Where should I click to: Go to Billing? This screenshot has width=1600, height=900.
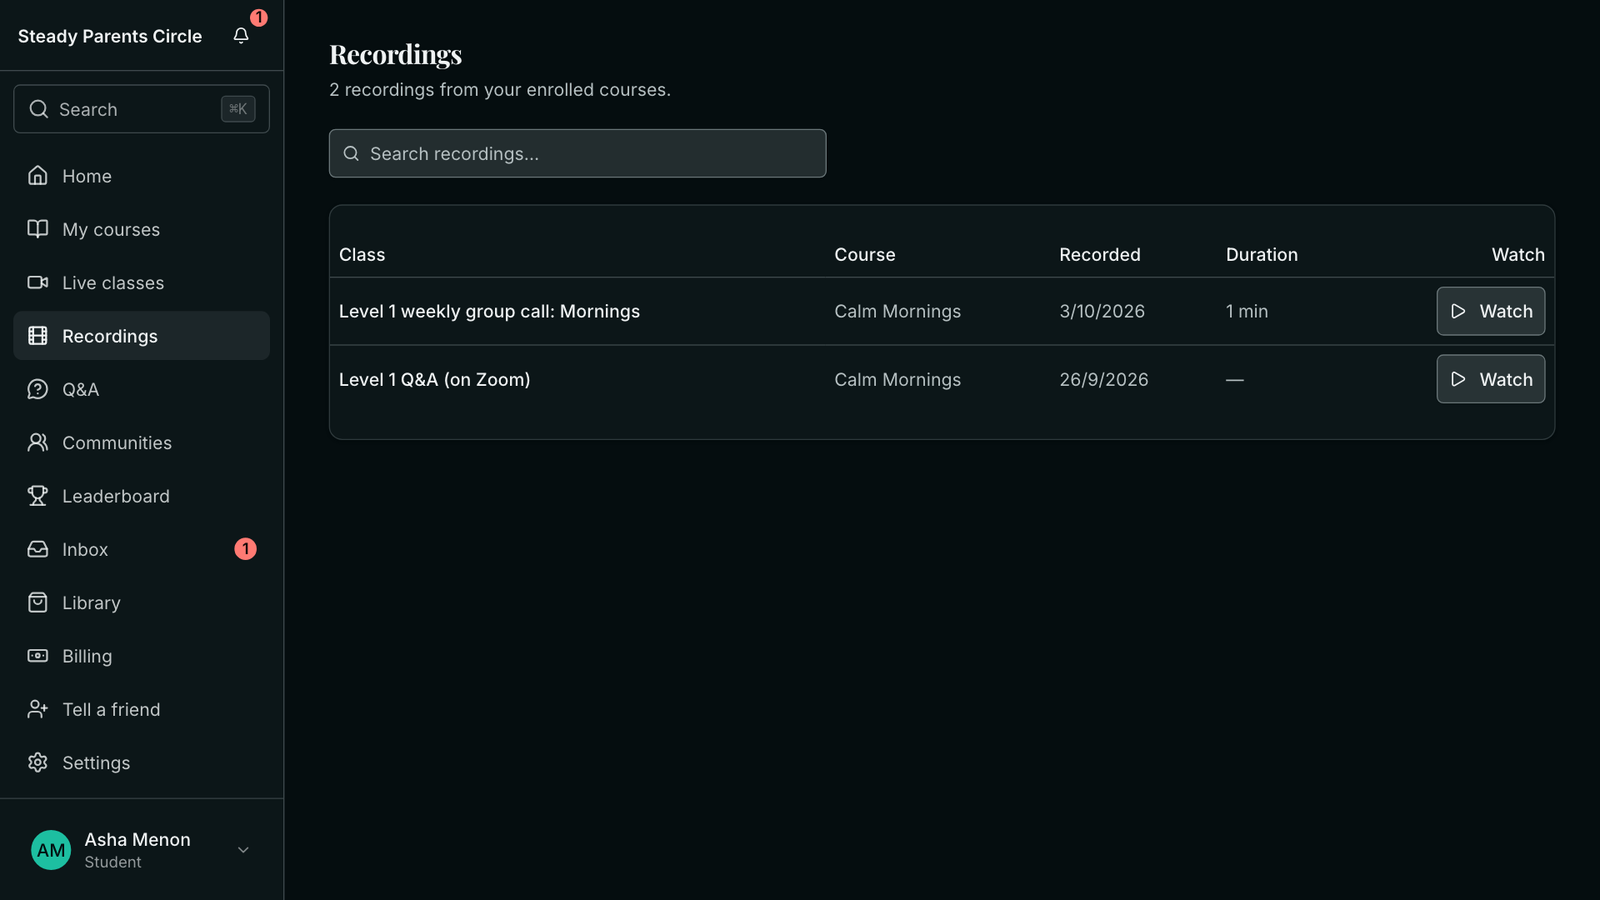142,656
